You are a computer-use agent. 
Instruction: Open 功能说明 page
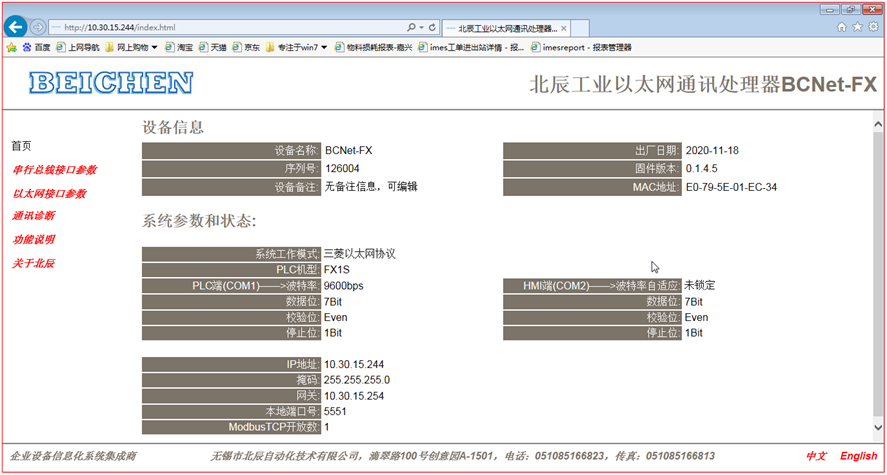(33, 240)
